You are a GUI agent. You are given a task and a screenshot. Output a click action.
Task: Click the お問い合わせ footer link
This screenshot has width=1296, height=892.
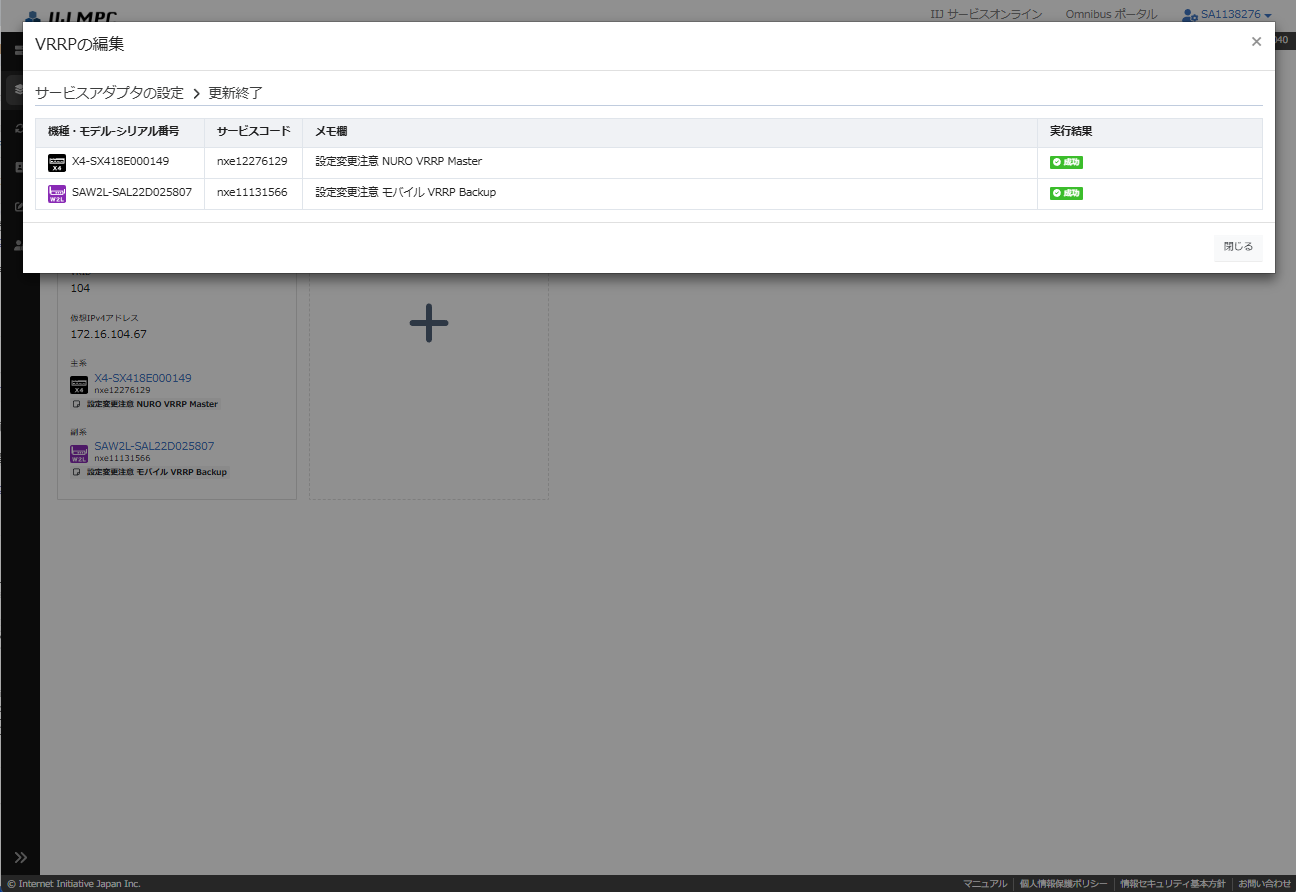pos(1264,884)
